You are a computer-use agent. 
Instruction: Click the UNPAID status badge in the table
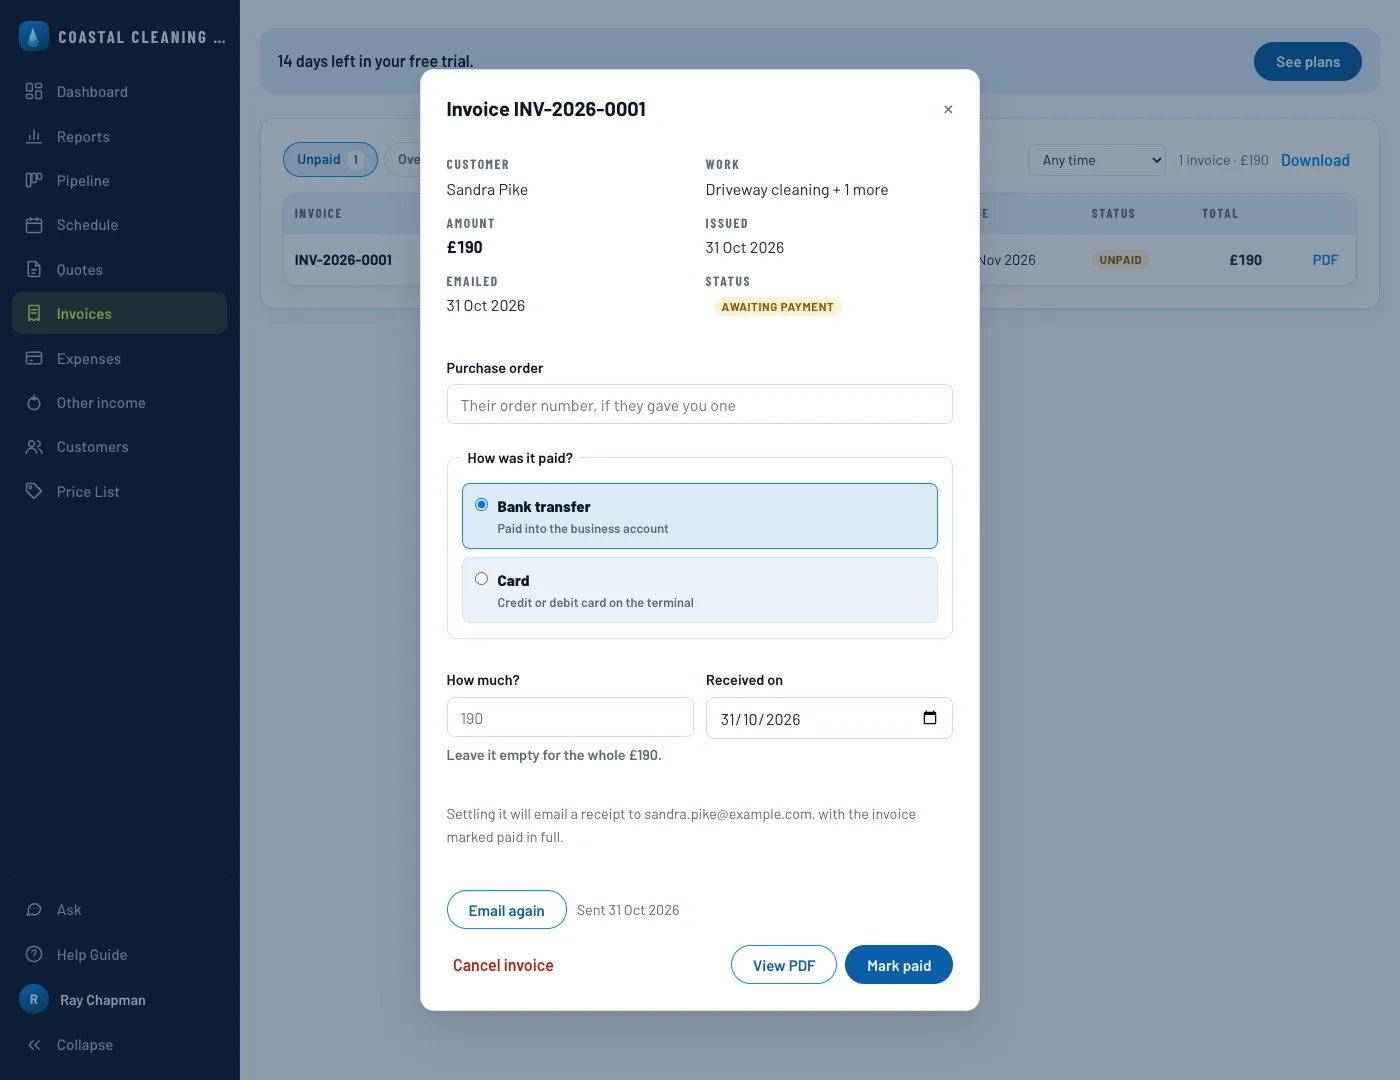[1120, 260]
